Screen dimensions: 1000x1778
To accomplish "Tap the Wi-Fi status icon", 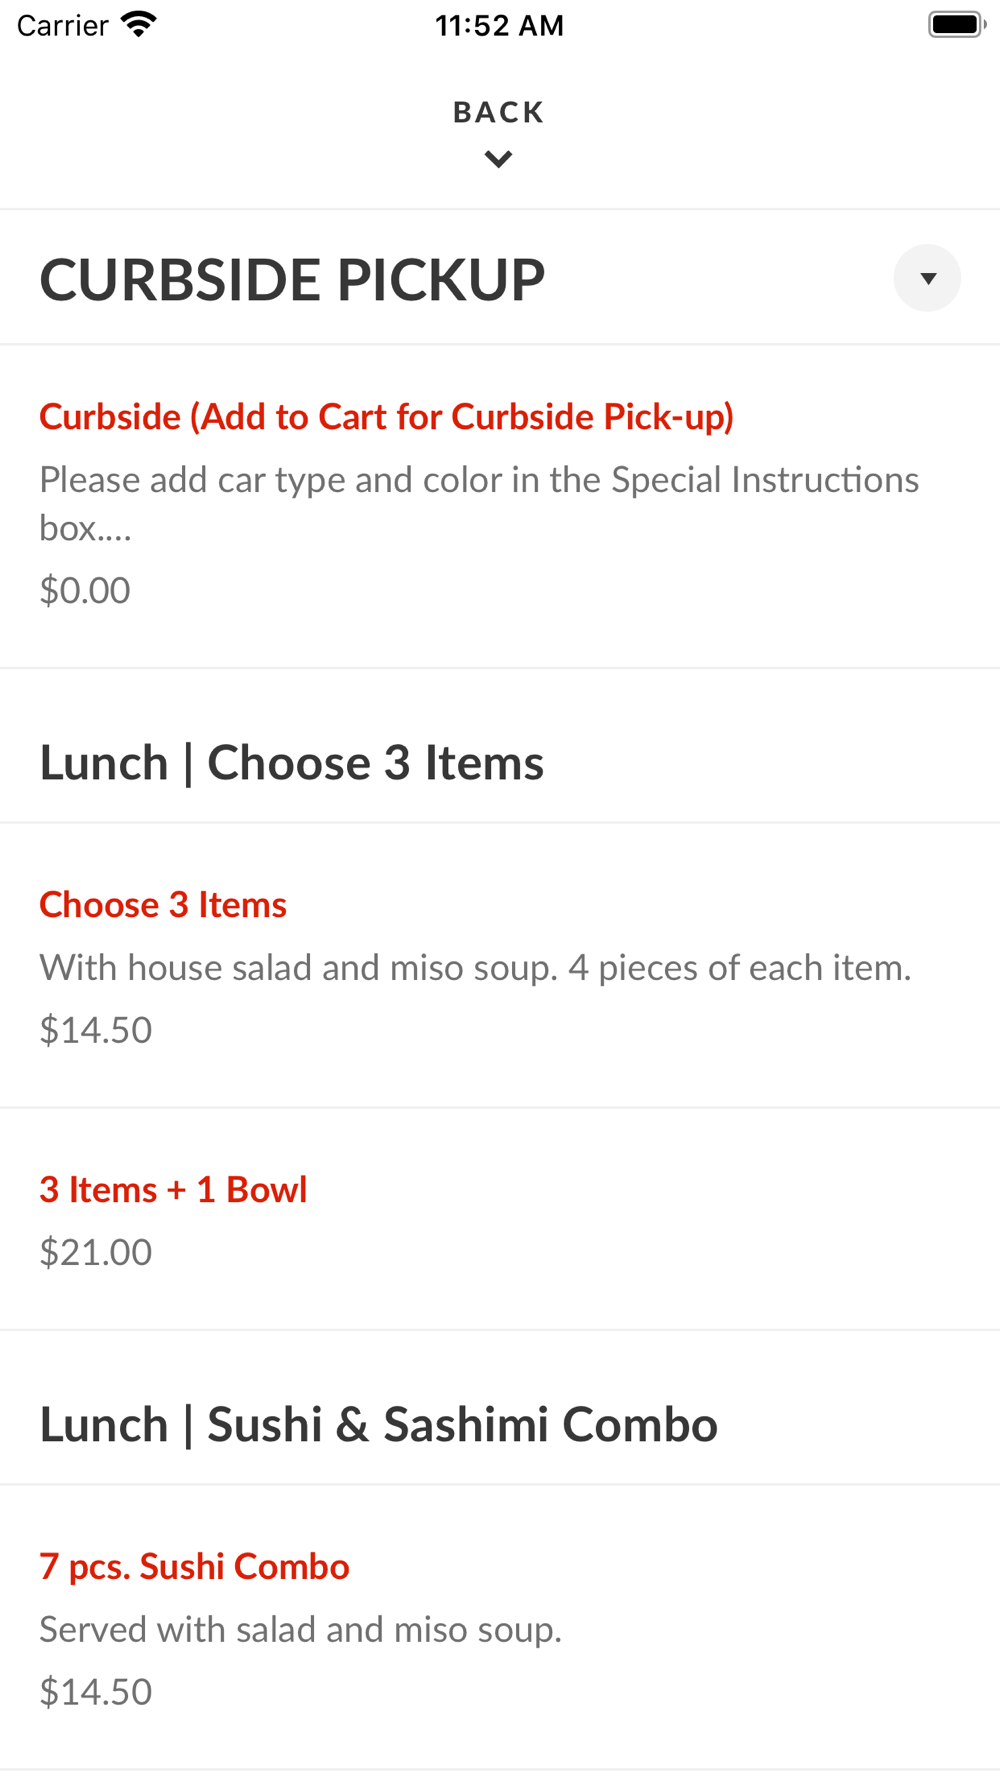I will coord(139,25).
